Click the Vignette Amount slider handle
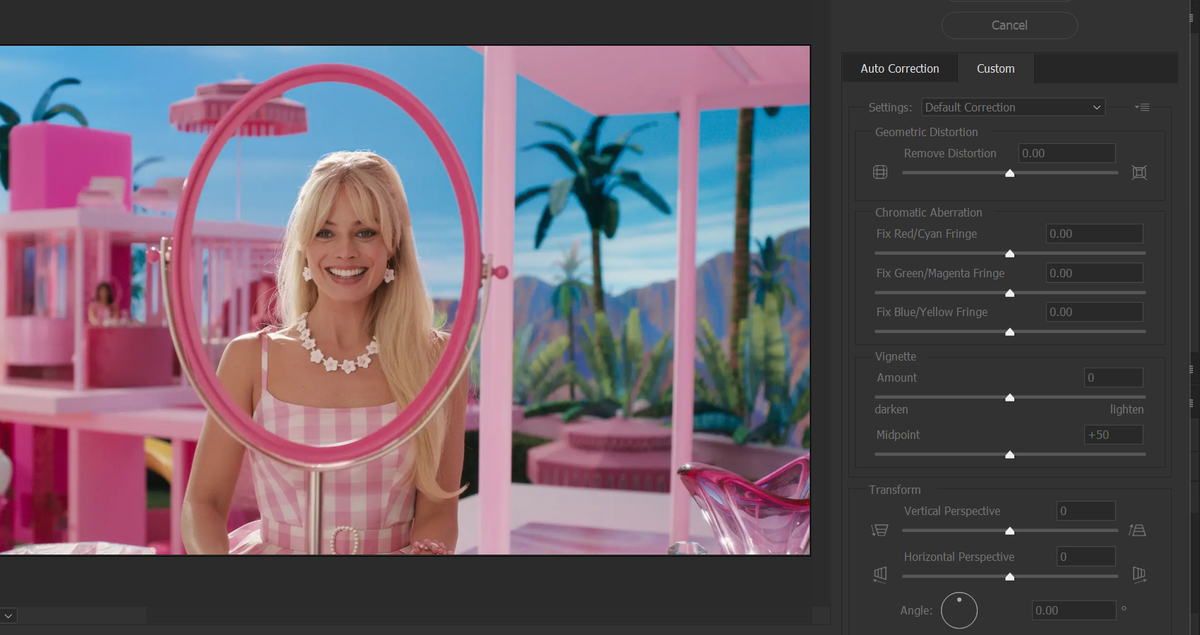The width and height of the screenshot is (1200, 635). pos(1010,397)
